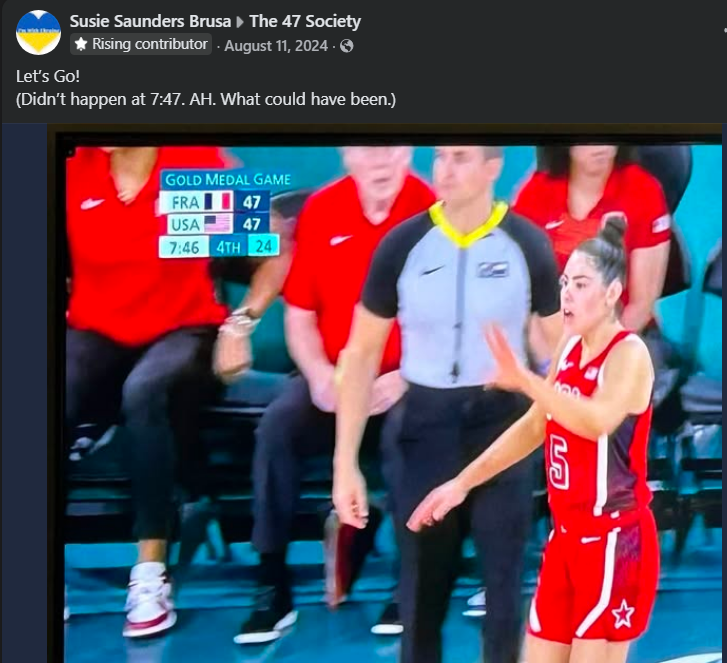Open The 47 Society group page
This screenshot has height=663, width=727.
tap(305, 21)
